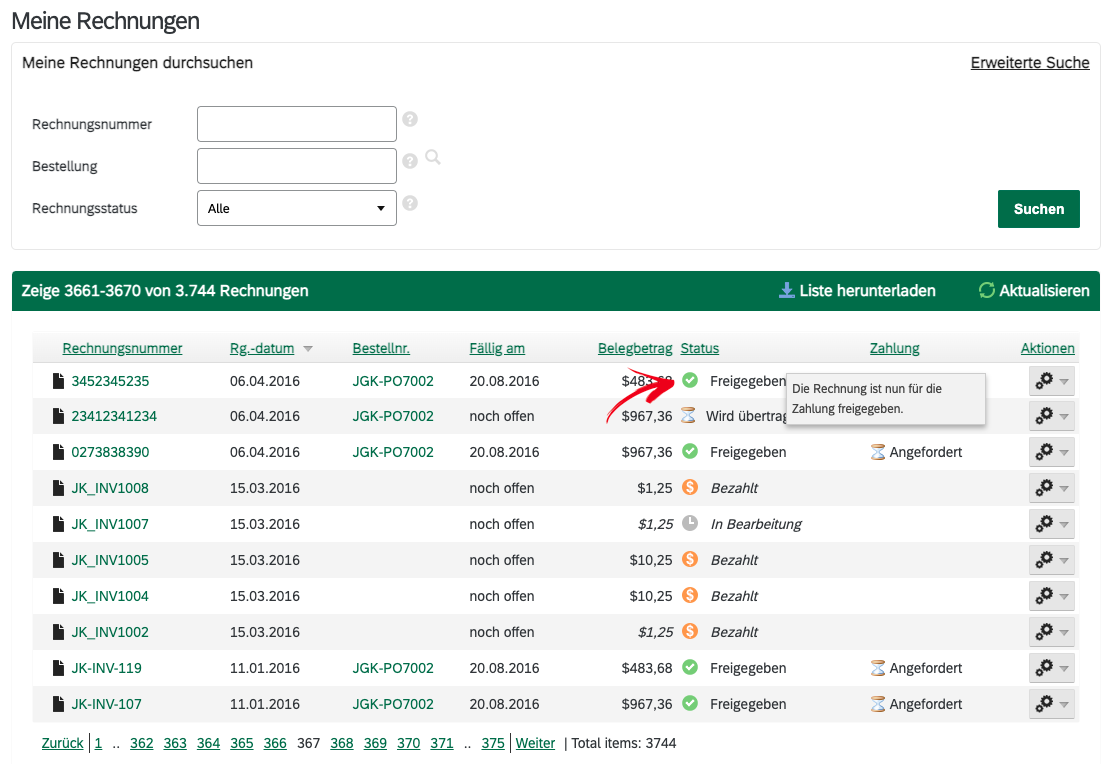Screen dimensions: 1114x764
Task: Click hourglass payment icon for 0273838390
Action: click(x=878, y=452)
